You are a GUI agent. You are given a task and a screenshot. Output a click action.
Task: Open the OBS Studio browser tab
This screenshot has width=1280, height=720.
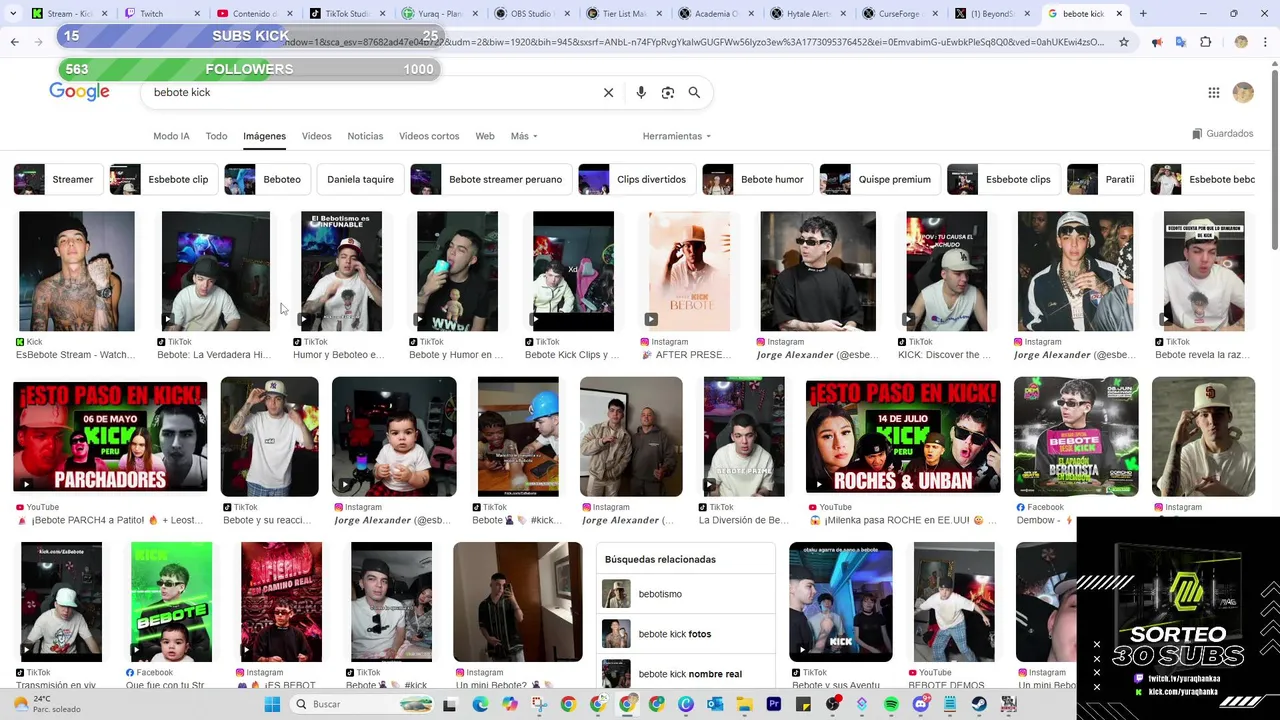(x=530, y=14)
